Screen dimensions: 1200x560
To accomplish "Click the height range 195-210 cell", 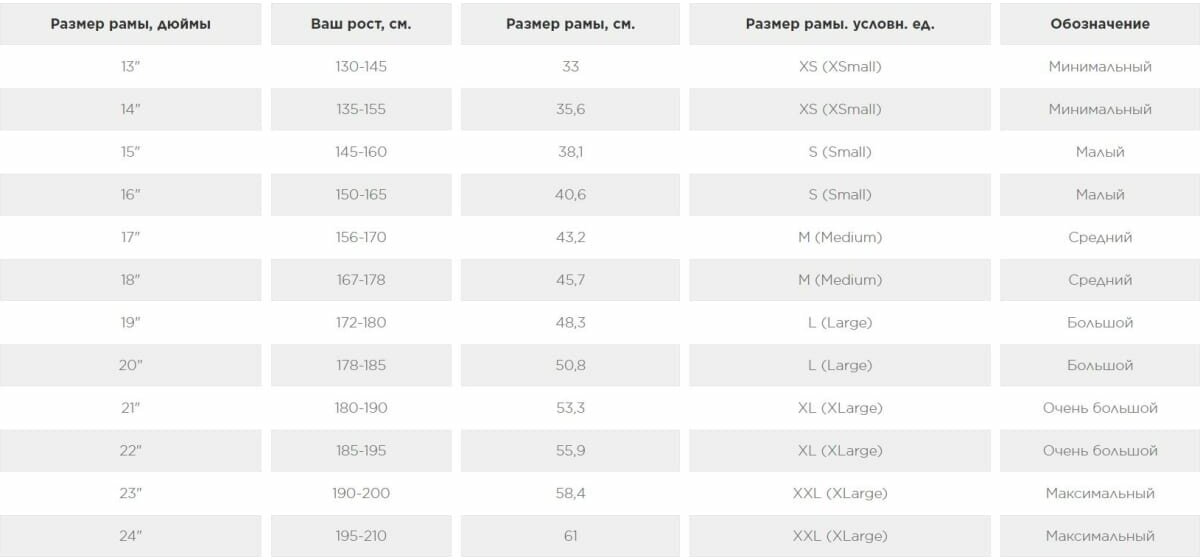I will point(361,536).
